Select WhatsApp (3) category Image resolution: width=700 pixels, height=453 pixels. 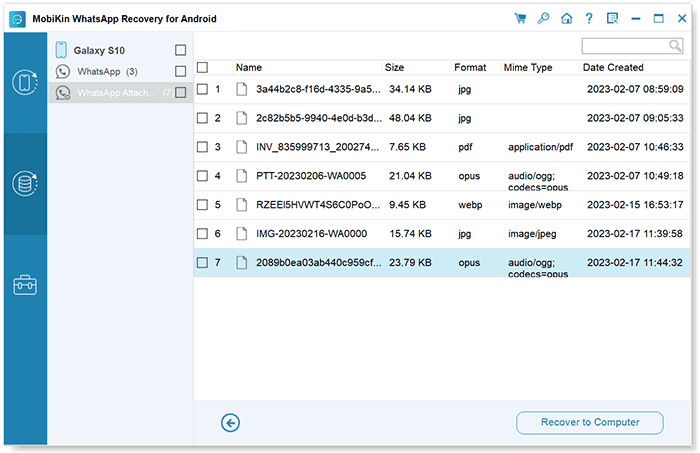[x=108, y=71]
